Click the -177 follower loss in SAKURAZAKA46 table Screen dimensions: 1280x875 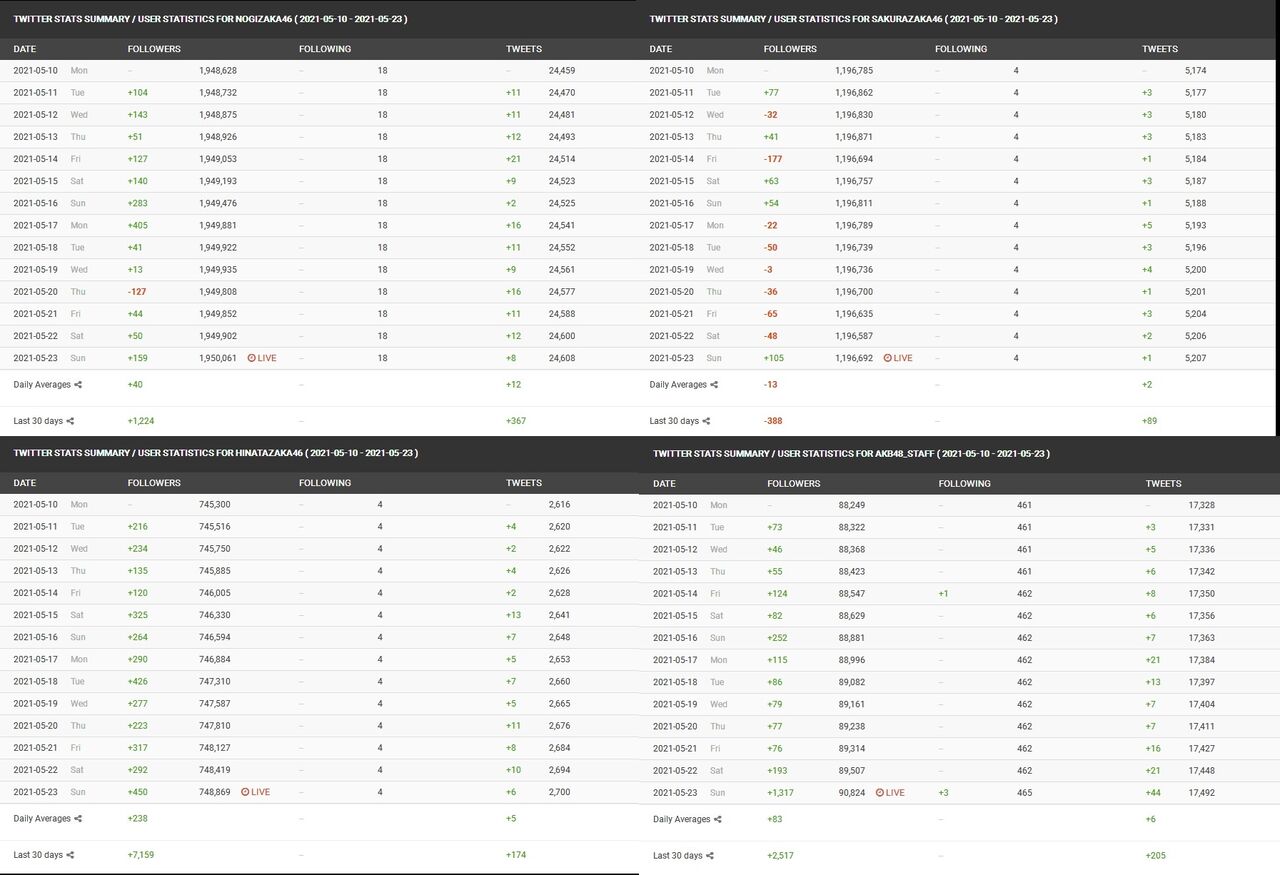[773, 159]
